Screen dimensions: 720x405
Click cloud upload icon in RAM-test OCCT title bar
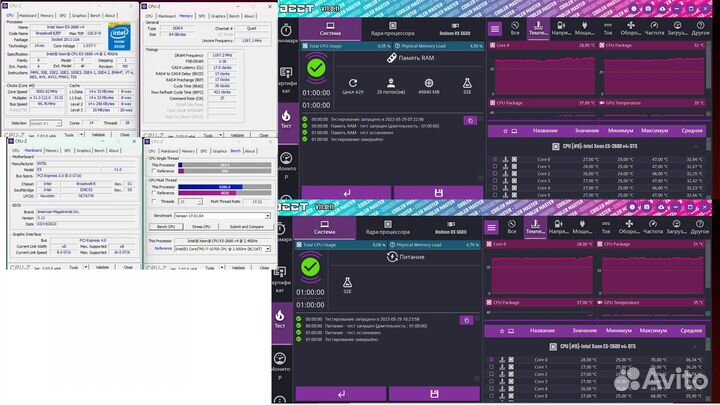point(662,9)
